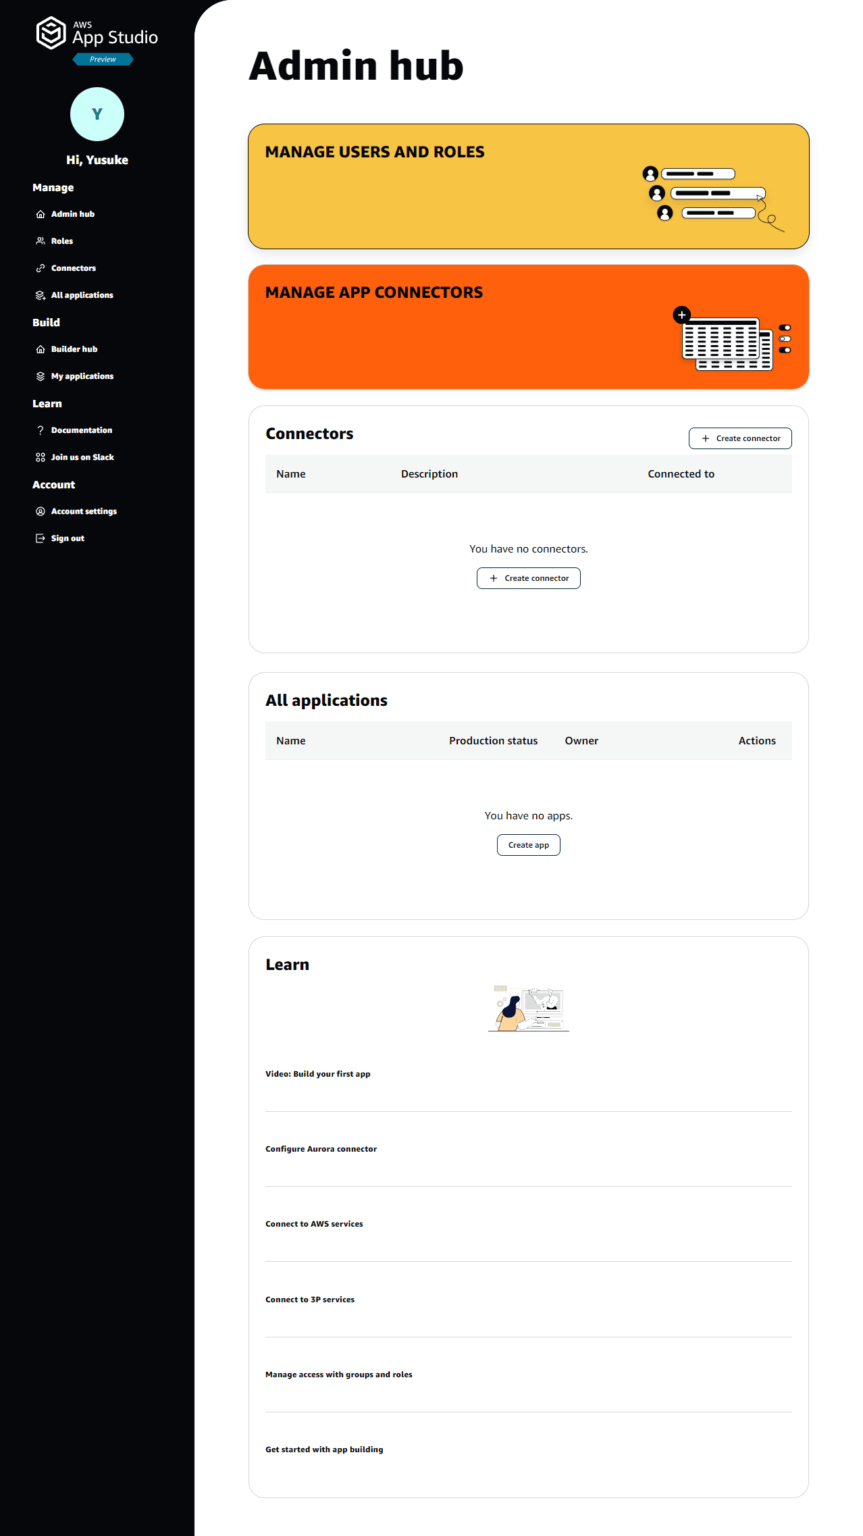Select Connectors in the Manage section

(72, 267)
